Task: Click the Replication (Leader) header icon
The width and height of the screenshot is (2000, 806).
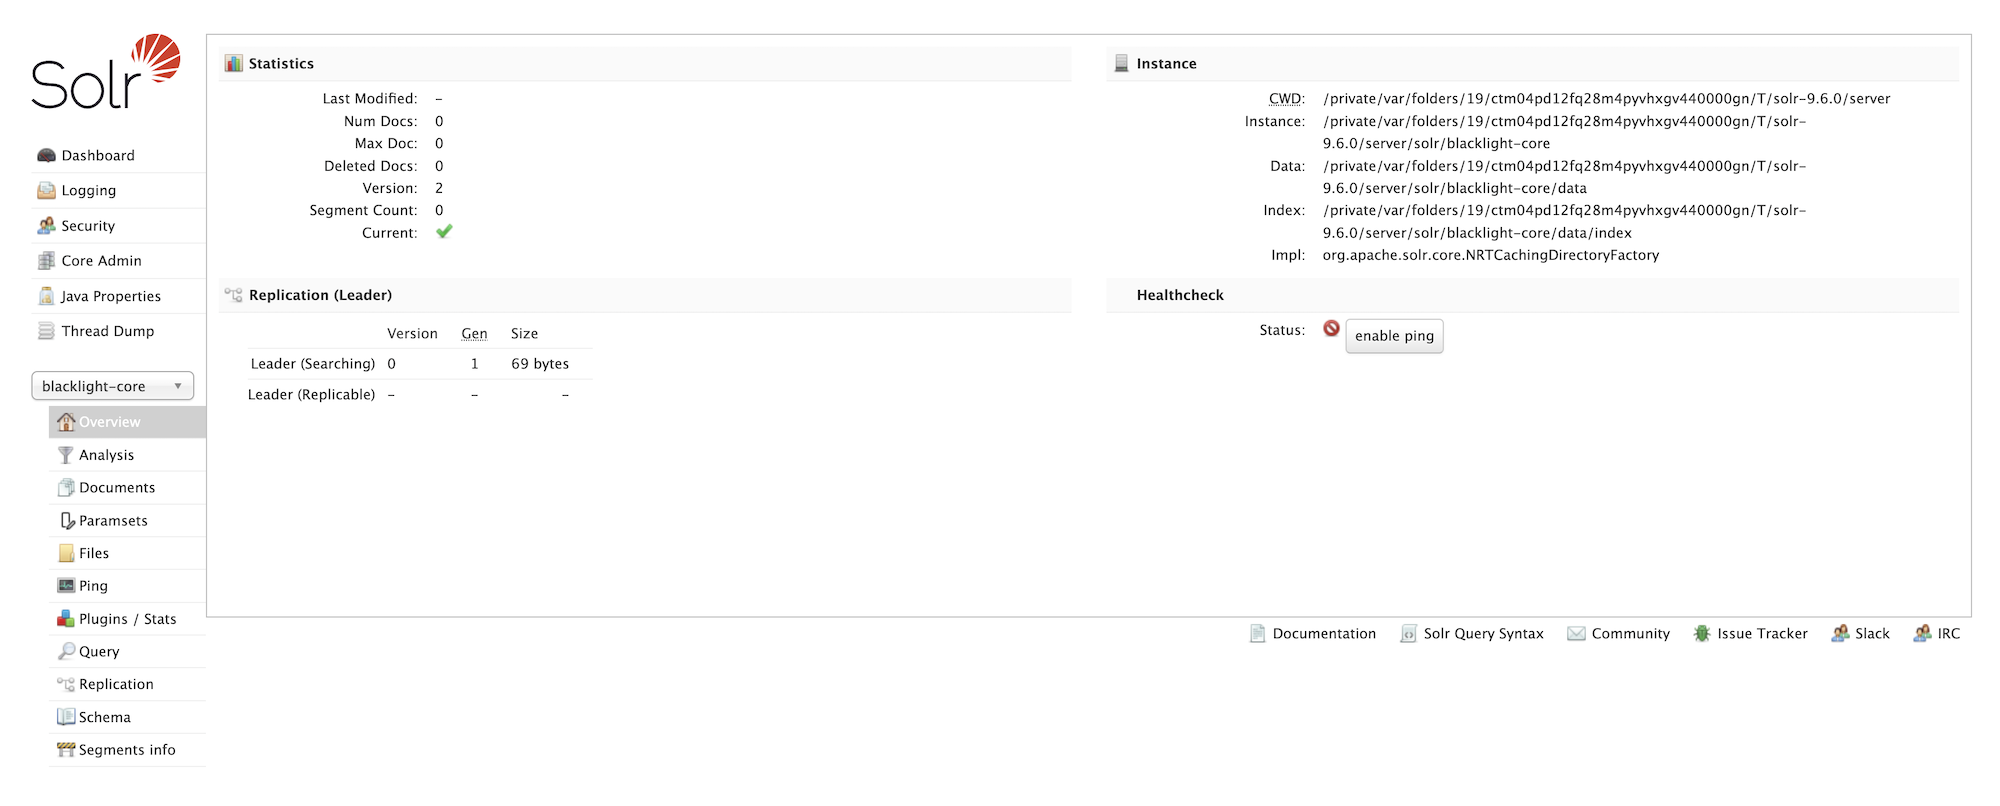Action: tap(234, 295)
